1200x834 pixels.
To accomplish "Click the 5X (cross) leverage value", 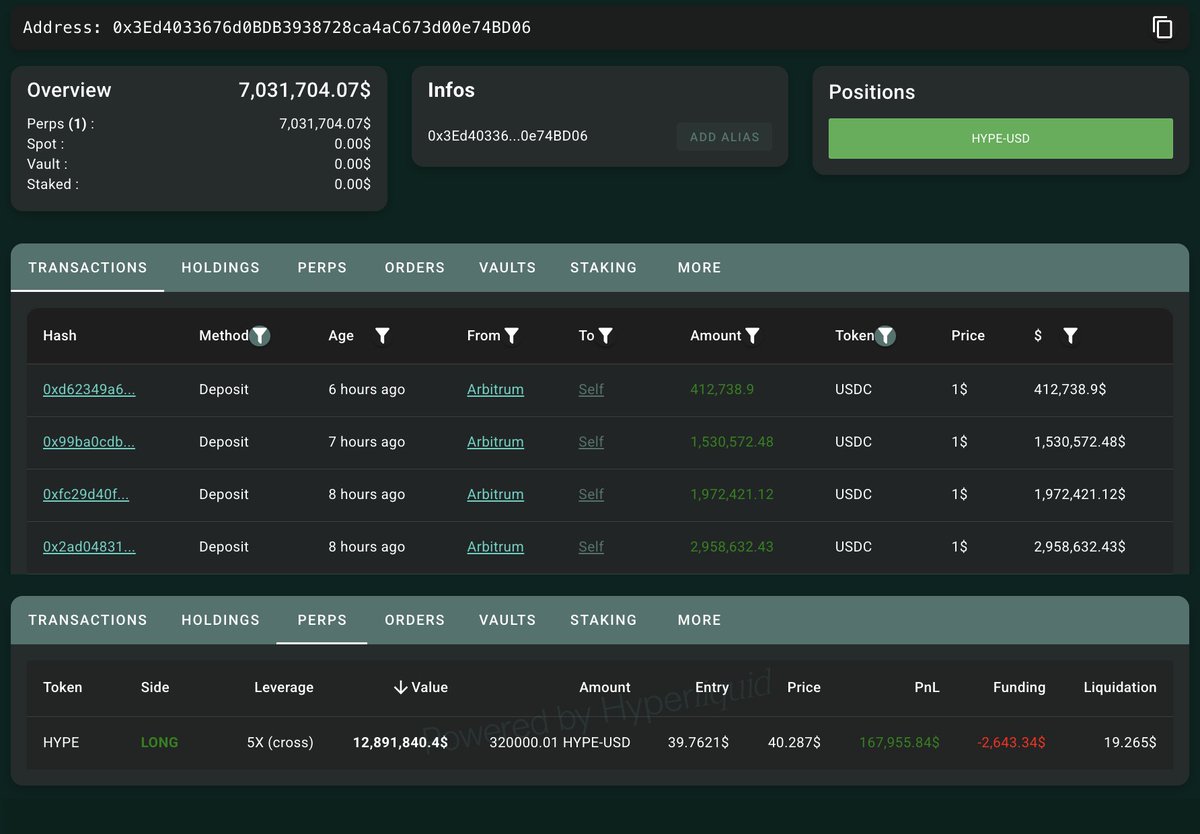I will click(x=280, y=743).
